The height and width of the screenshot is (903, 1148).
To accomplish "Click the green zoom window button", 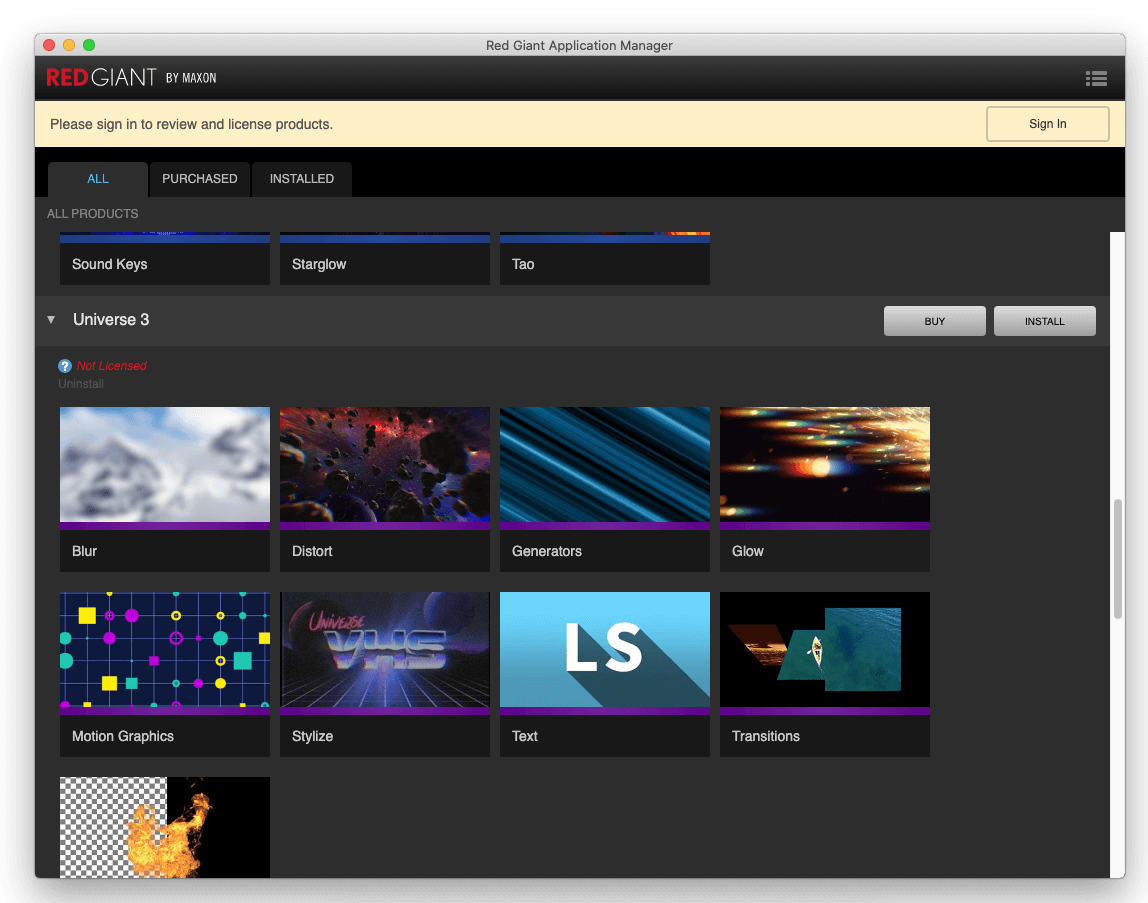I will coord(89,45).
